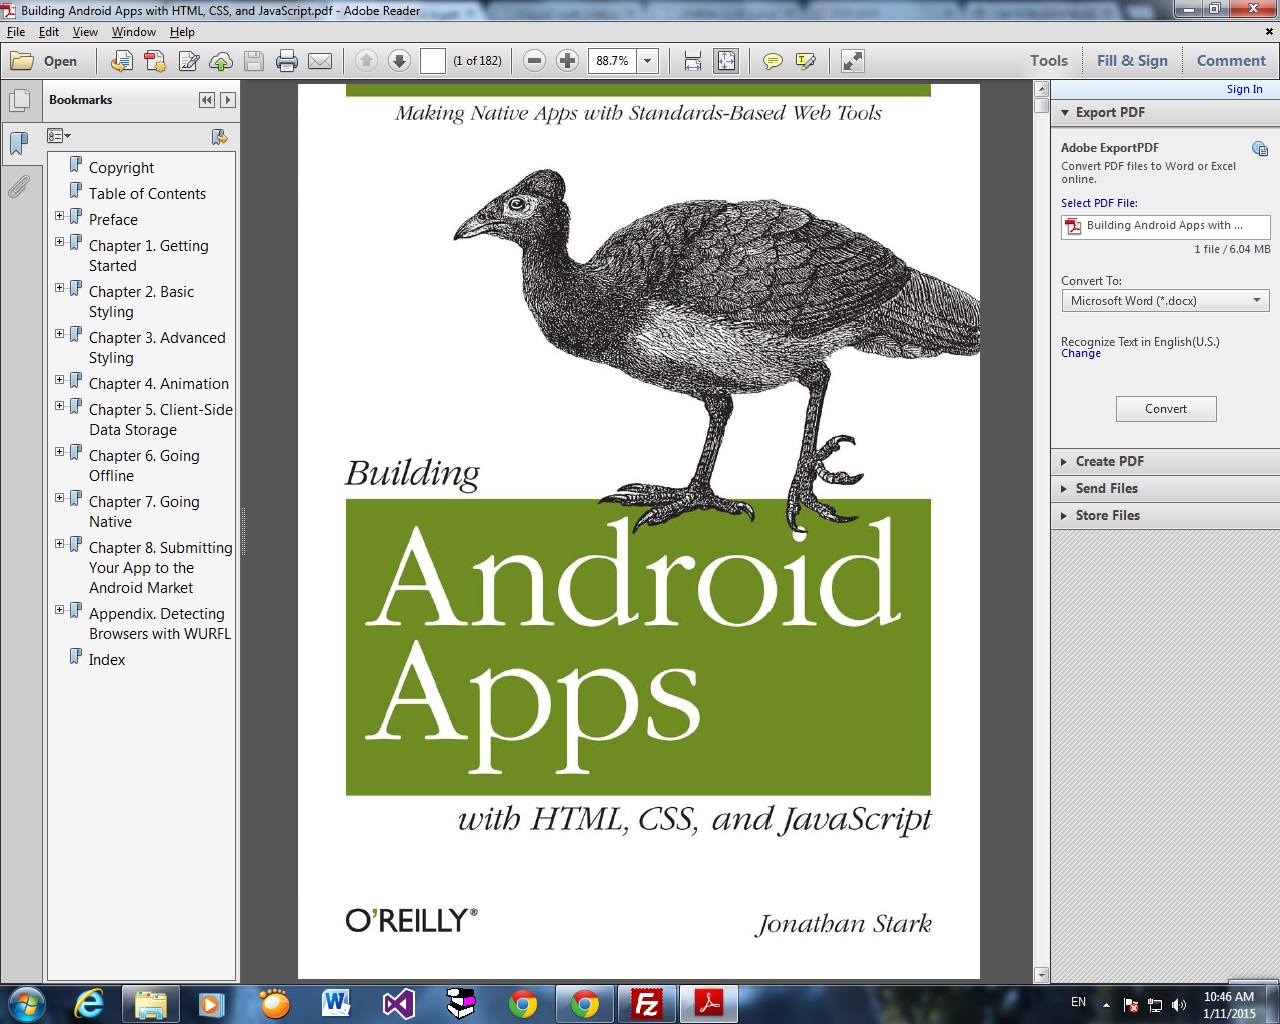Open the Comment pane
This screenshot has height=1024, width=1280.
coord(1231,61)
